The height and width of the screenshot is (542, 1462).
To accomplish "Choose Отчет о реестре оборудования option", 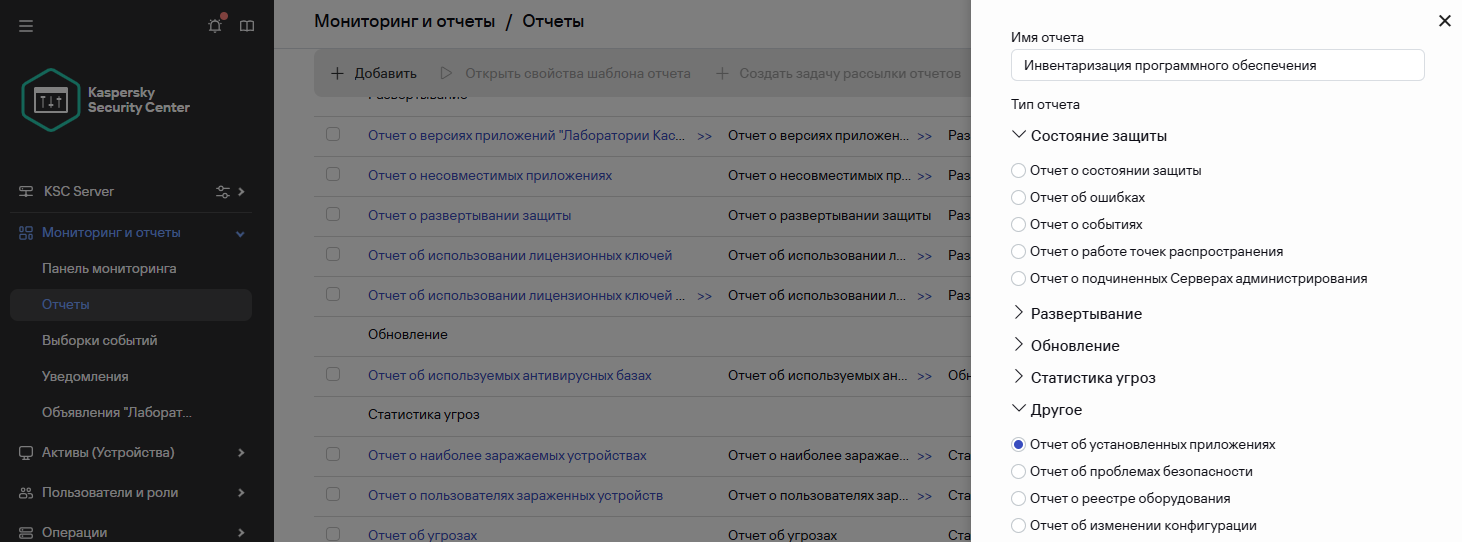I will (1018, 498).
